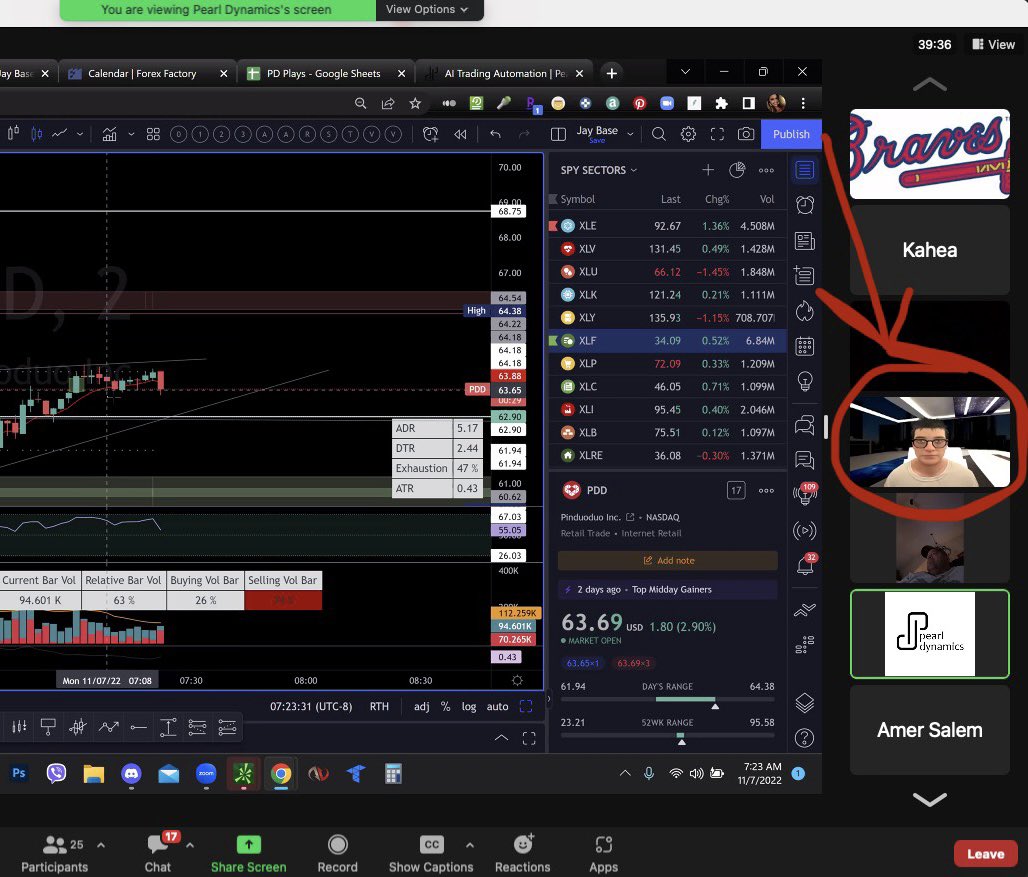Toggle adj price adjustment on chart
The image size is (1028, 877).
(422, 706)
